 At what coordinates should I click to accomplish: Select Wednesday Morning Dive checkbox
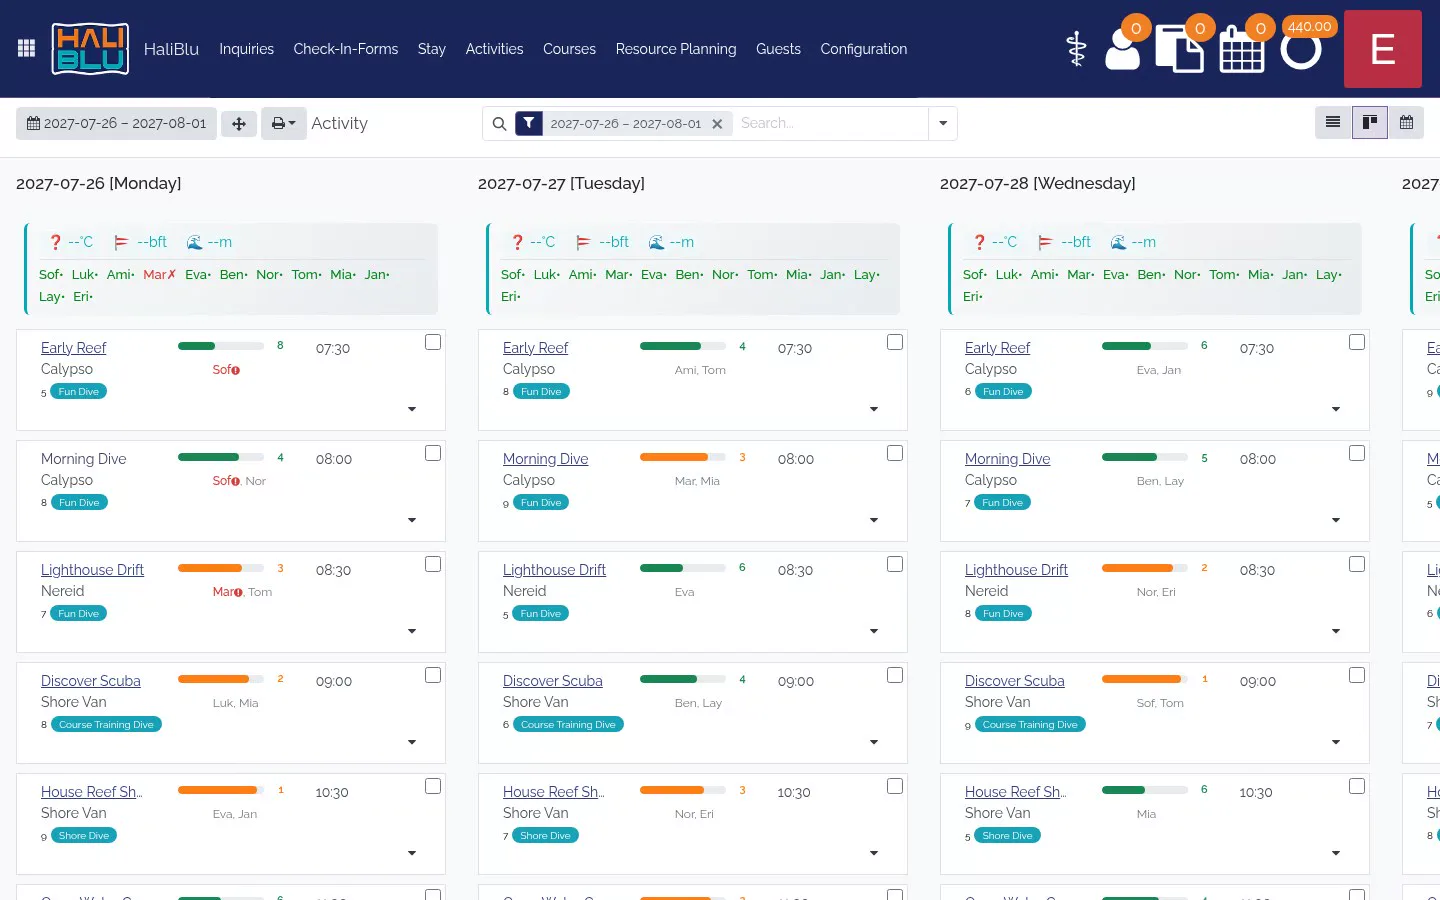1357,453
